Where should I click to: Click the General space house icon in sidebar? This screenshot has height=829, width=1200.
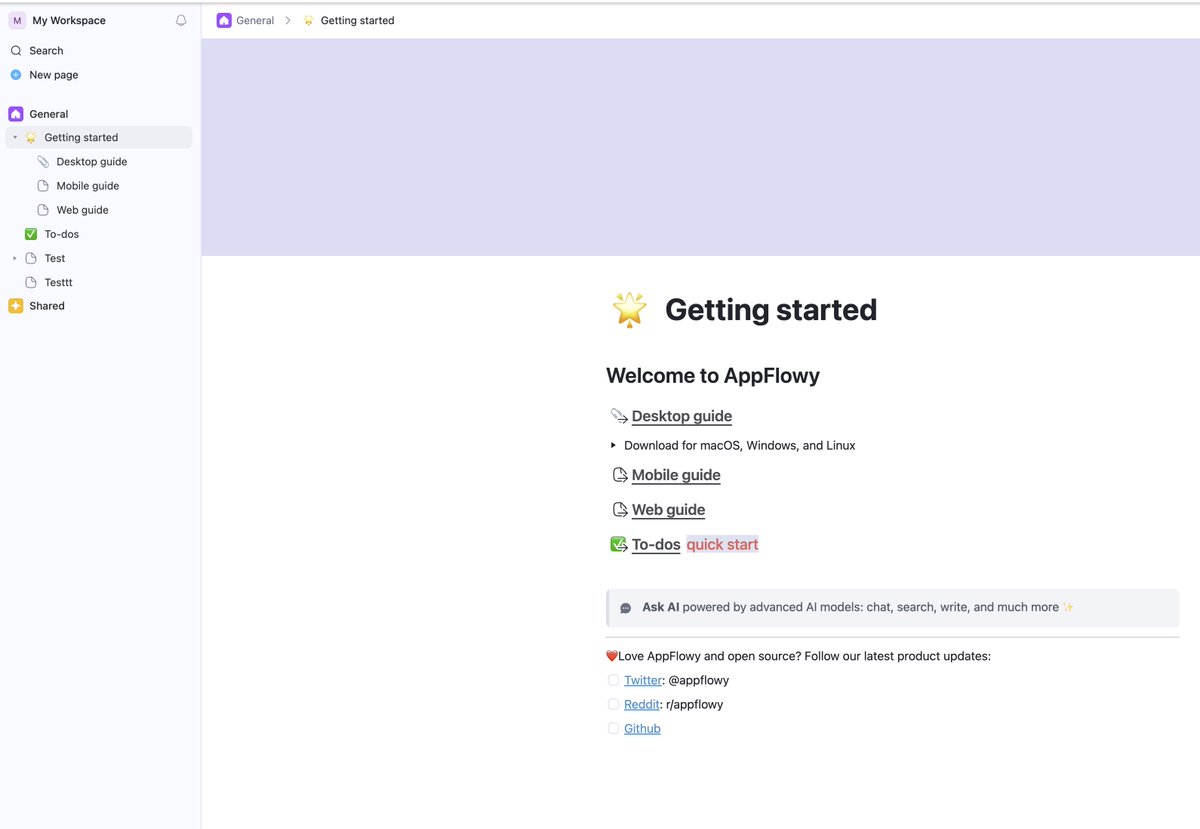[16, 114]
